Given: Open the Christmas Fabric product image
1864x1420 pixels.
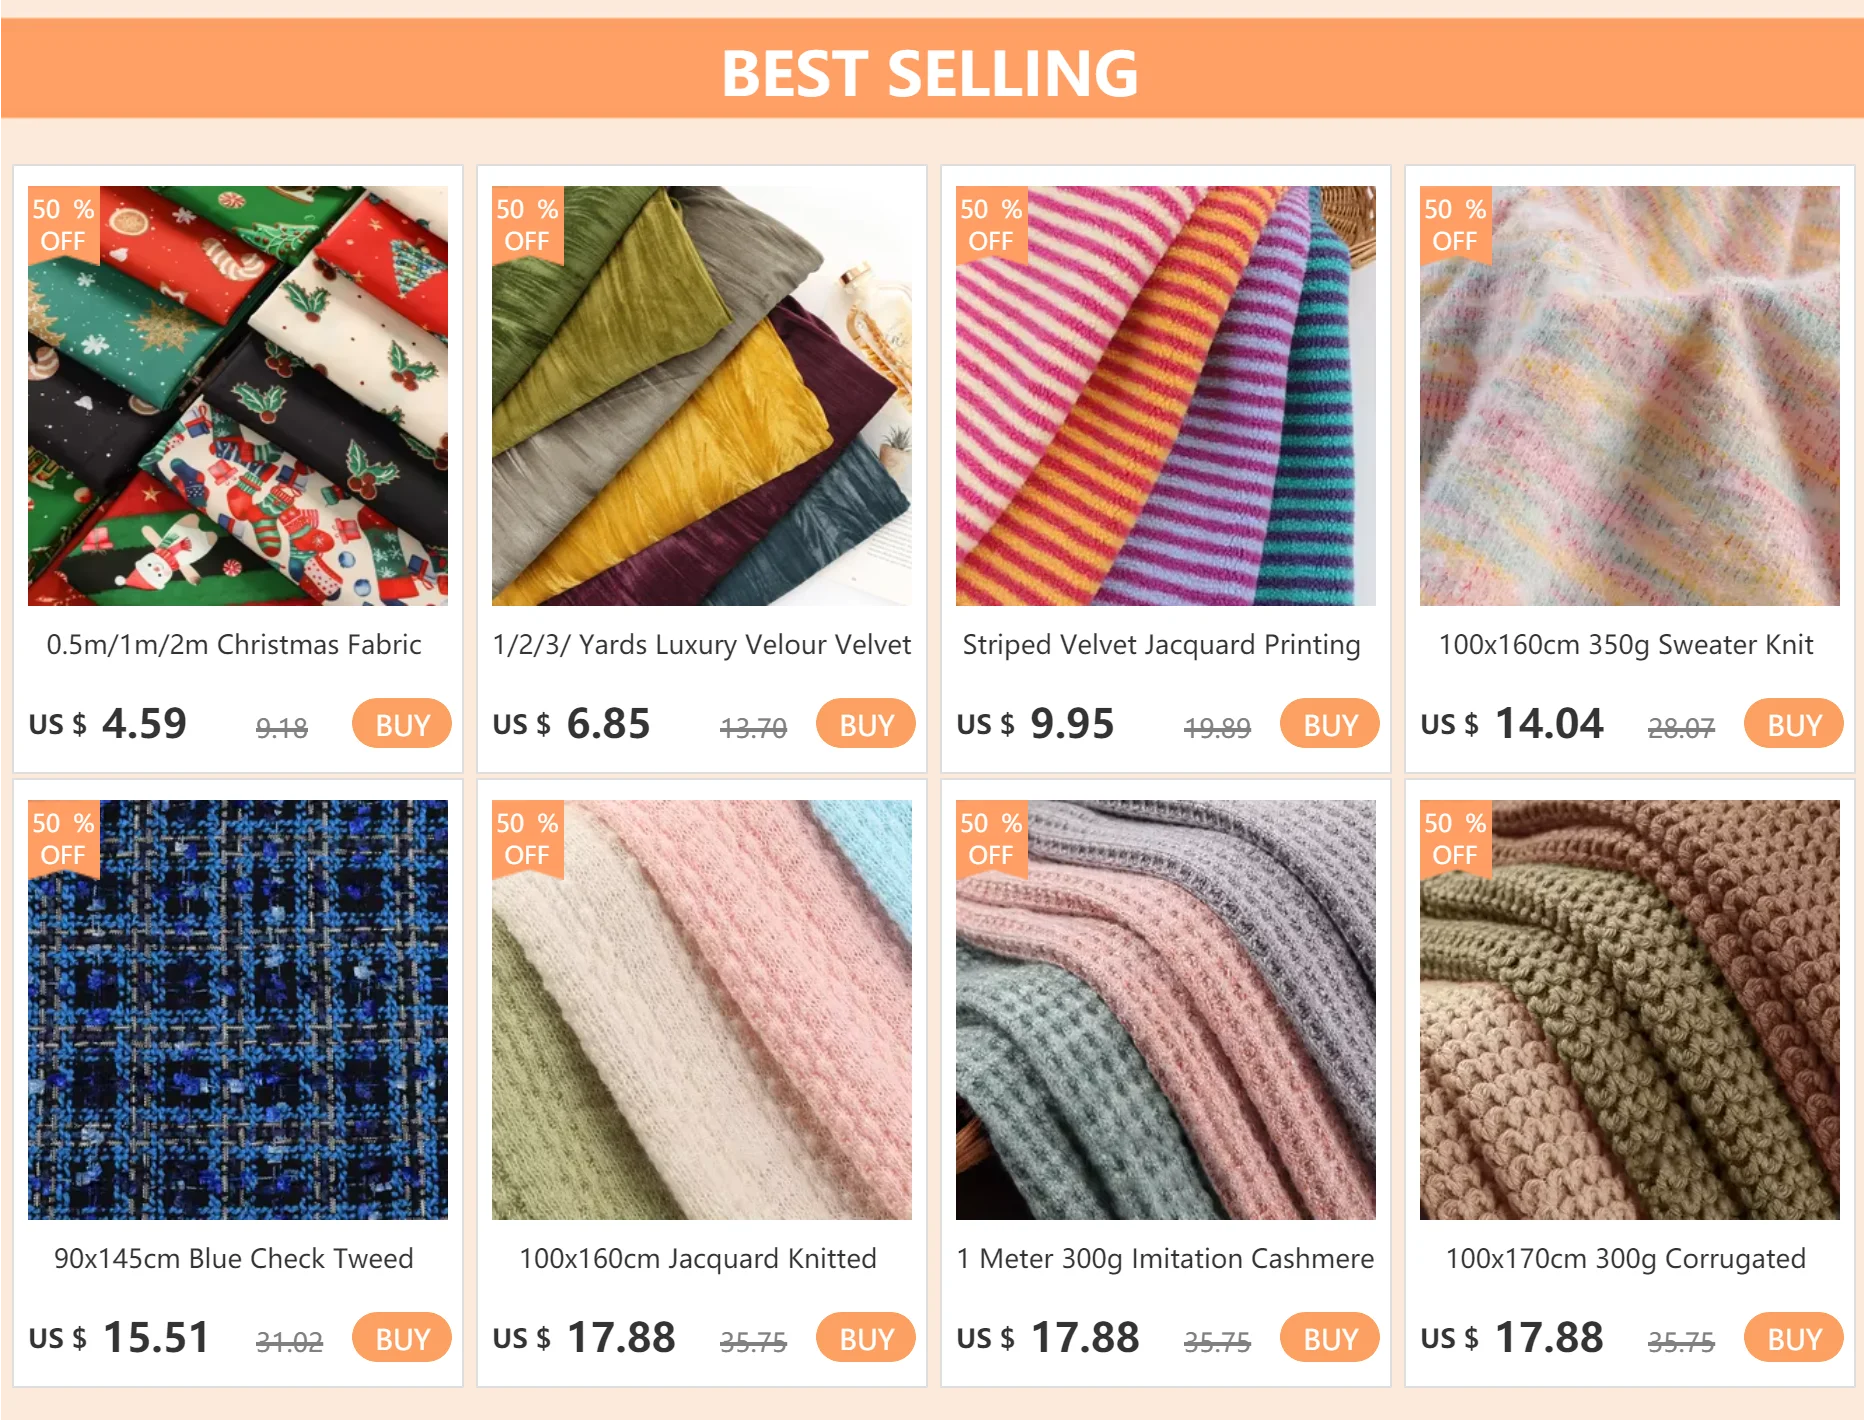Looking at the screenshot, I should point(238,396).
